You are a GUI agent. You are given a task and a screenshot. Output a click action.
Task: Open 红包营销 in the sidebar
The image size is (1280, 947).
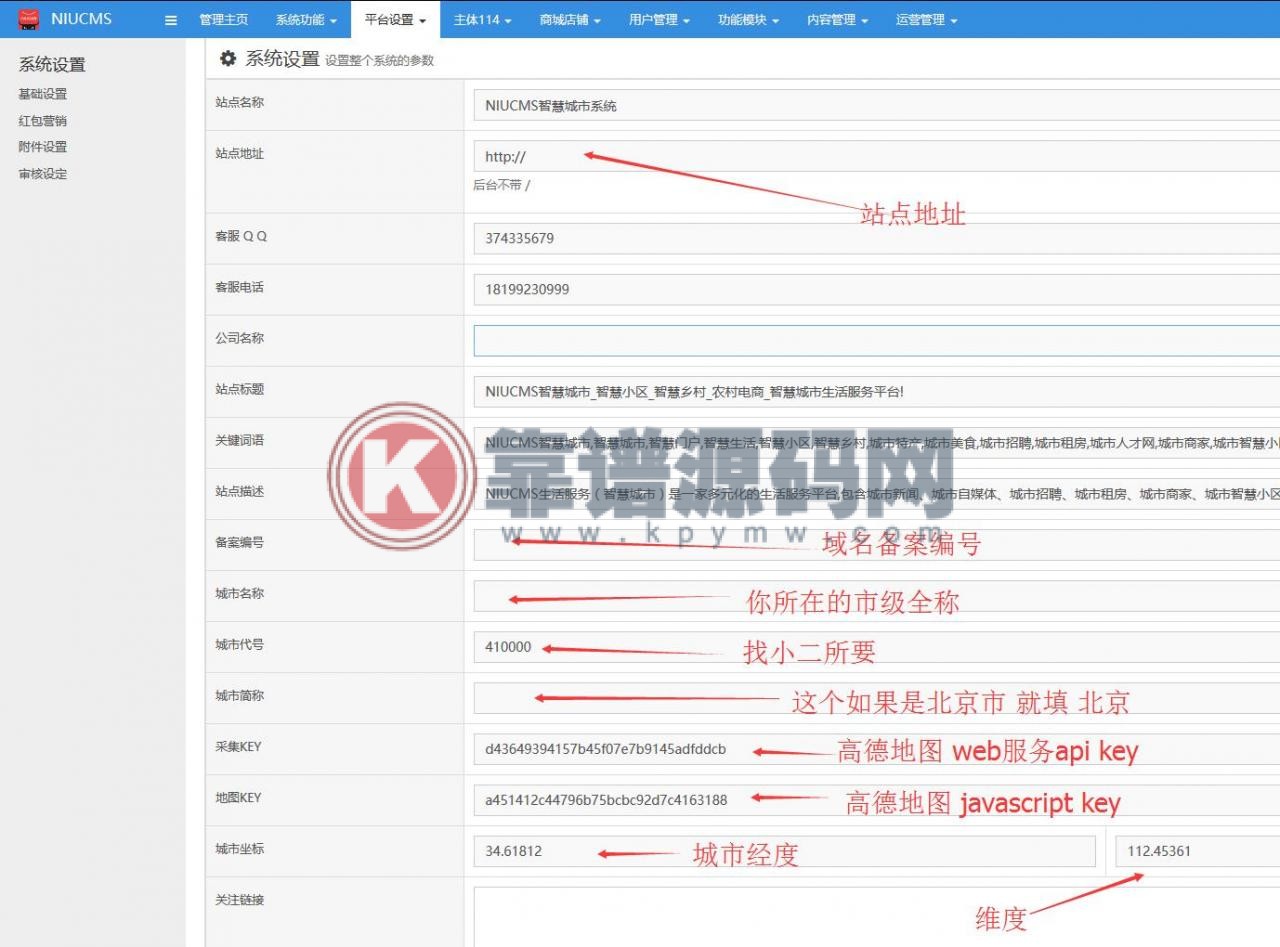tap(43, 121)
